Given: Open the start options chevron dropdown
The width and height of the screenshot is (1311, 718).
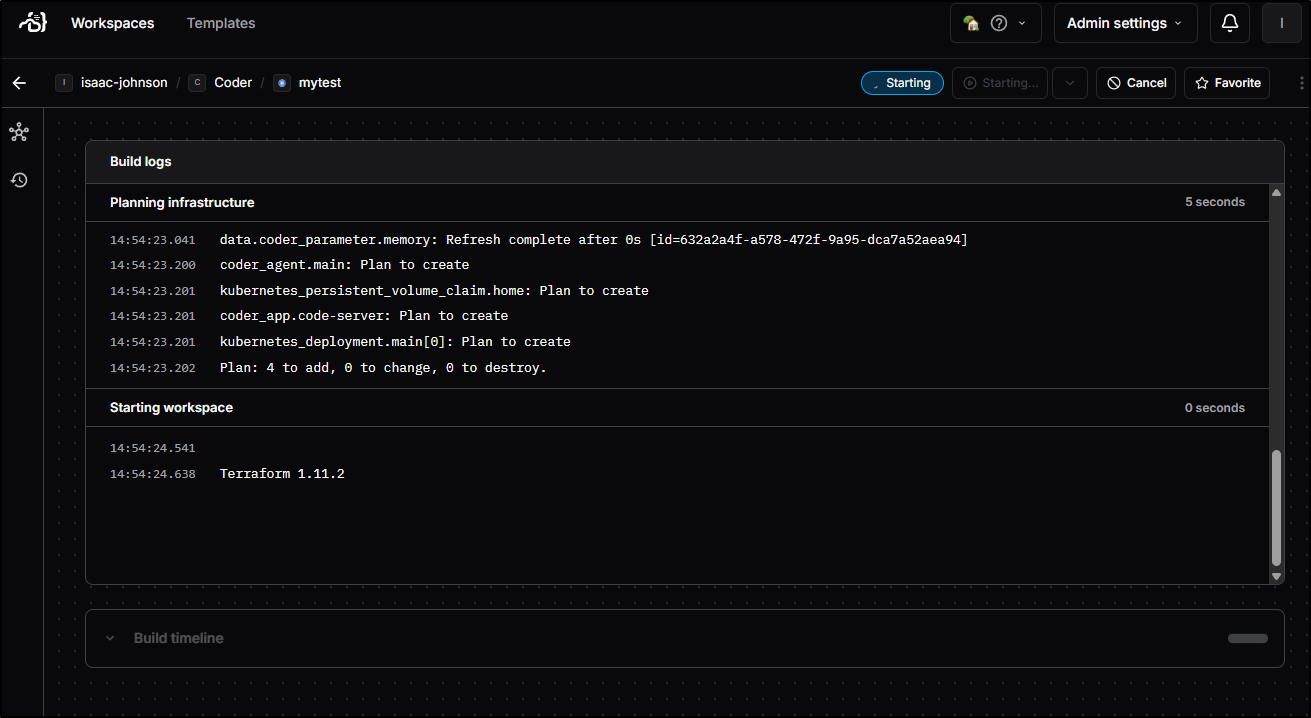Looking at the screenshot, I should pos(1069,83).
